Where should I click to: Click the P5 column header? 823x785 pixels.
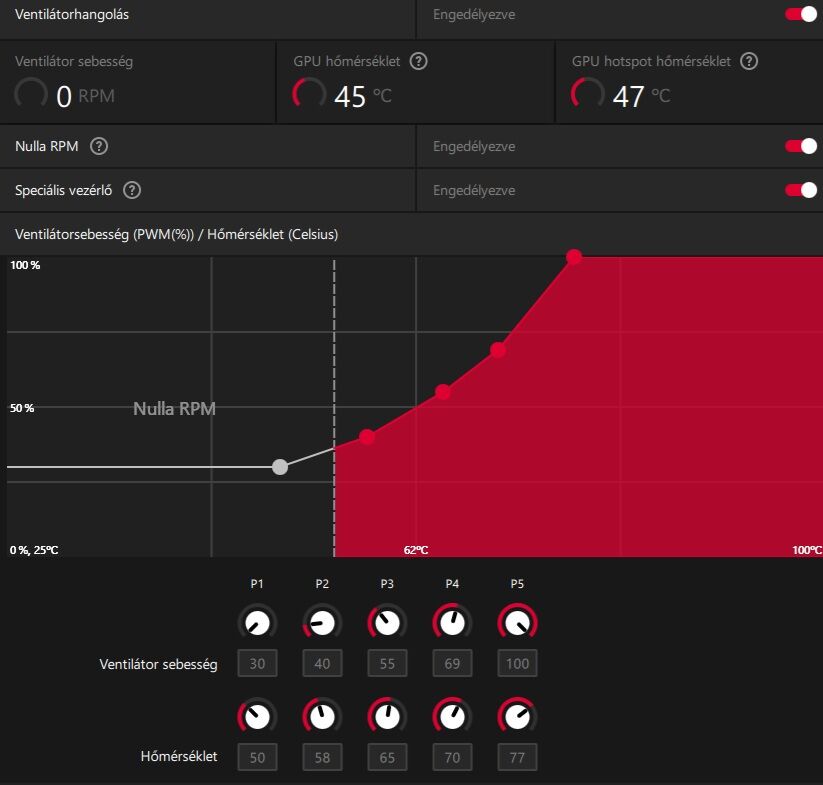point(517,584)
